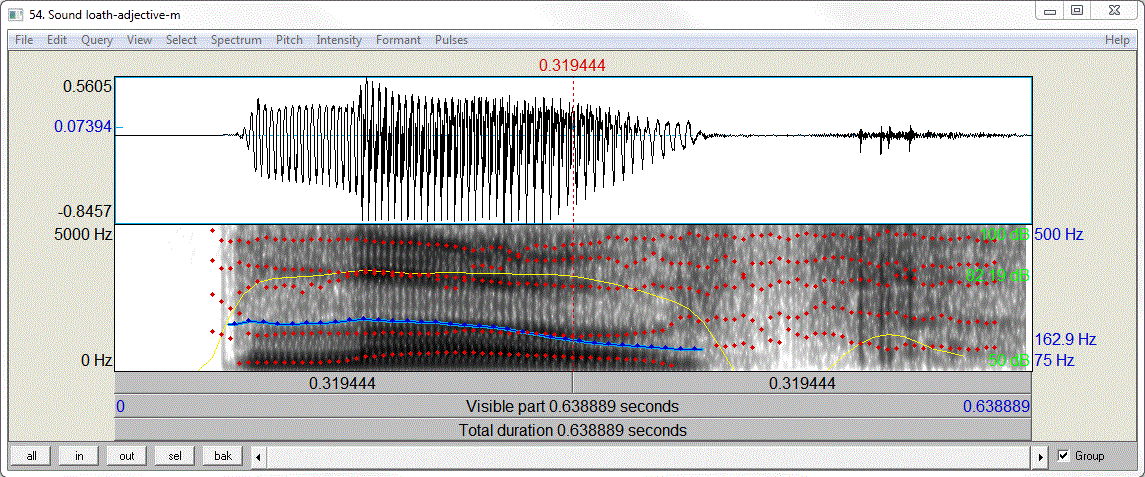Image resolution: width=1145 pixels, height=477 pixels.
Task: Open the View menu
Action: (x=139, y=40)
